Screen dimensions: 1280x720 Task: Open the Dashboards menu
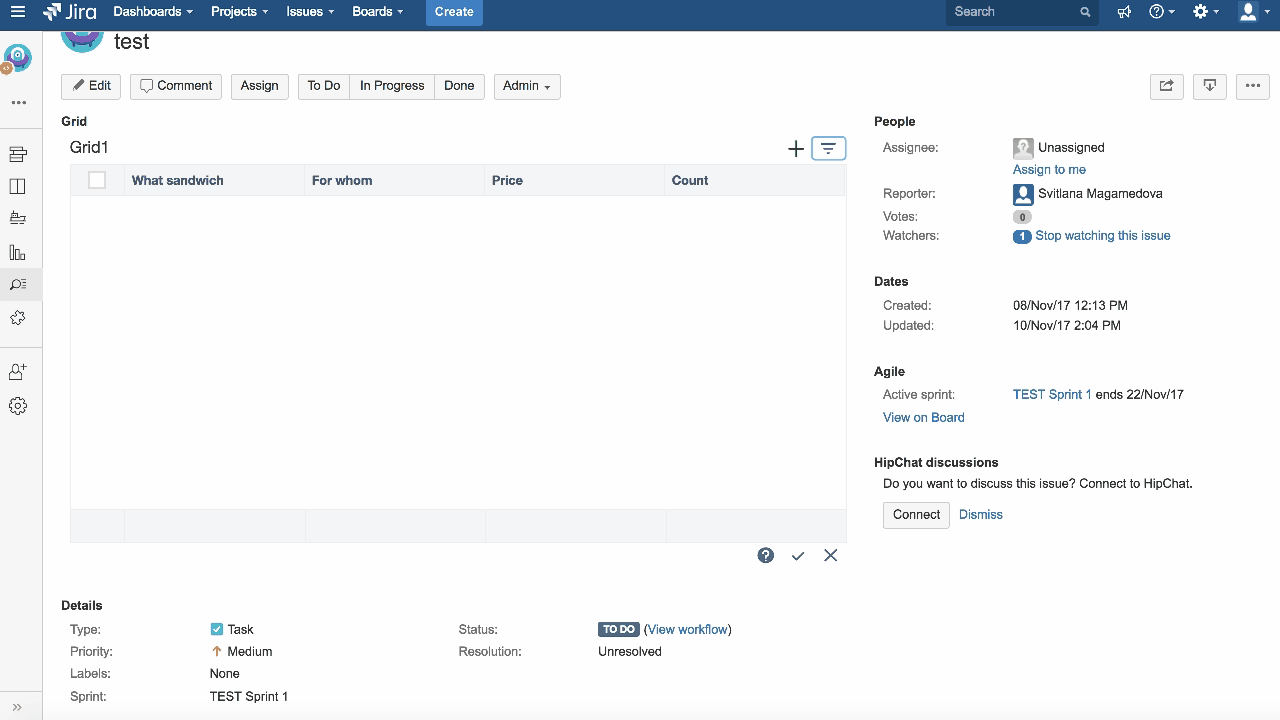coord(147,12)
